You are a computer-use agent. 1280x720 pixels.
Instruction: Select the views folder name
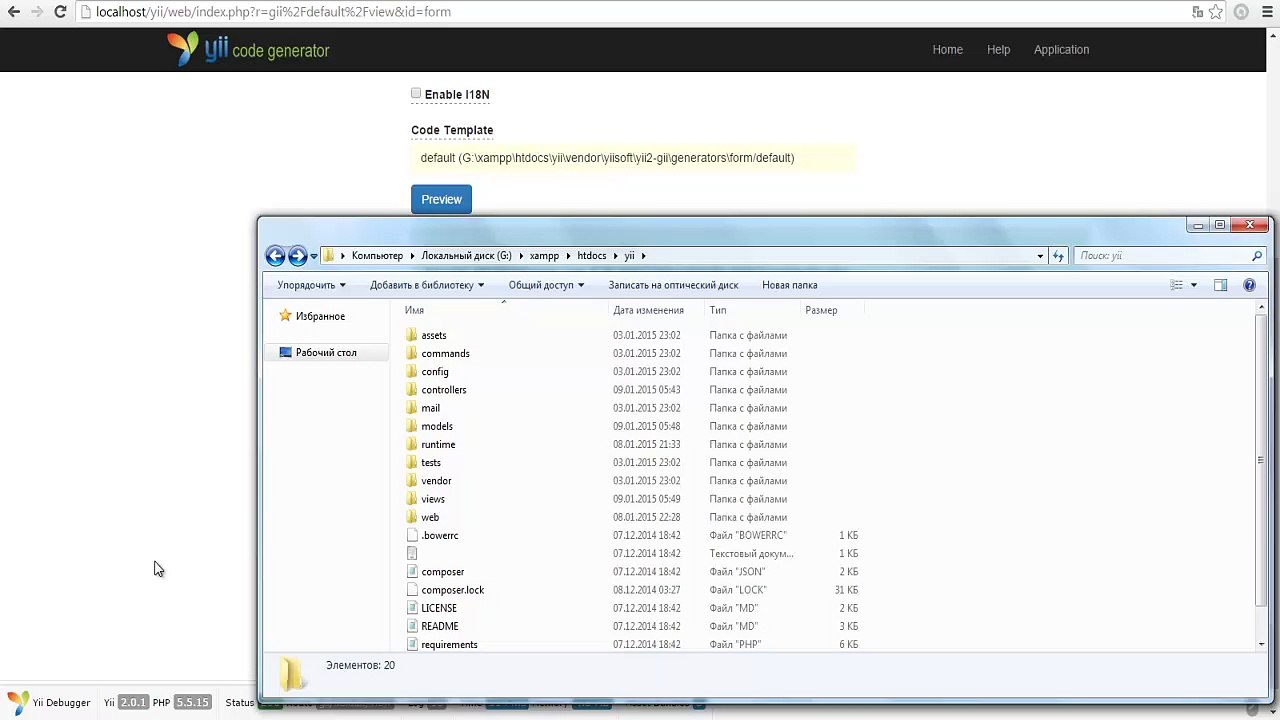pos(433,499)
